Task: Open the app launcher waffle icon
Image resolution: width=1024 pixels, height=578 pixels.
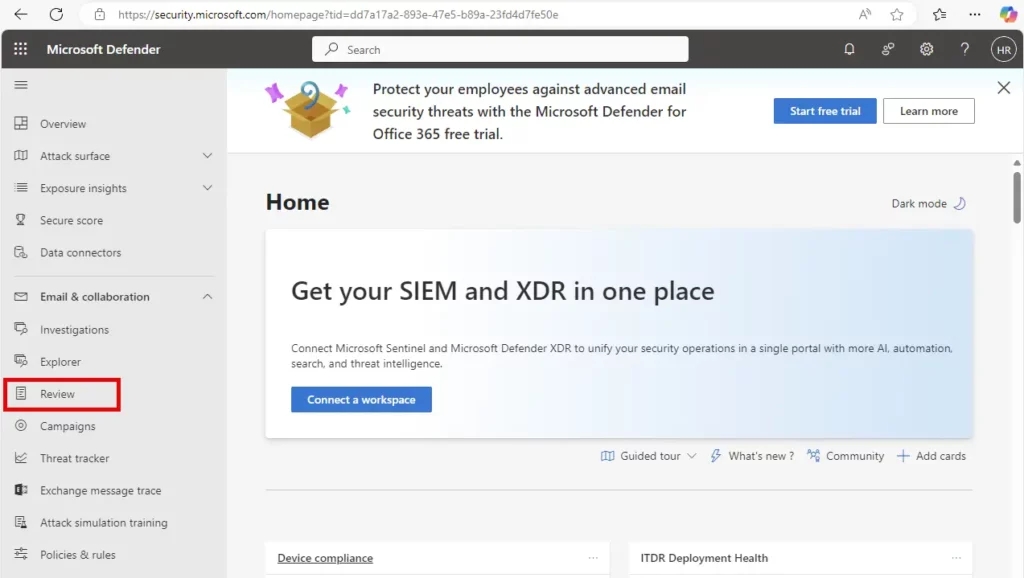Action: (21, 49)
